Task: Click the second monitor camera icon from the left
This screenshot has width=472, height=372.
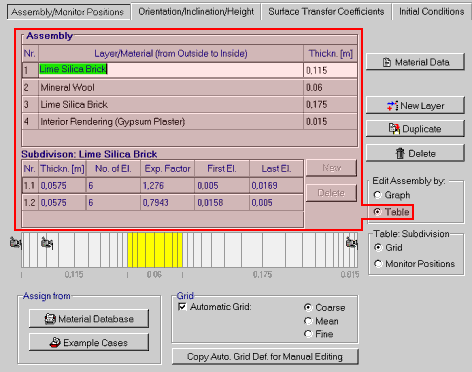Action: tap(47, 243)
